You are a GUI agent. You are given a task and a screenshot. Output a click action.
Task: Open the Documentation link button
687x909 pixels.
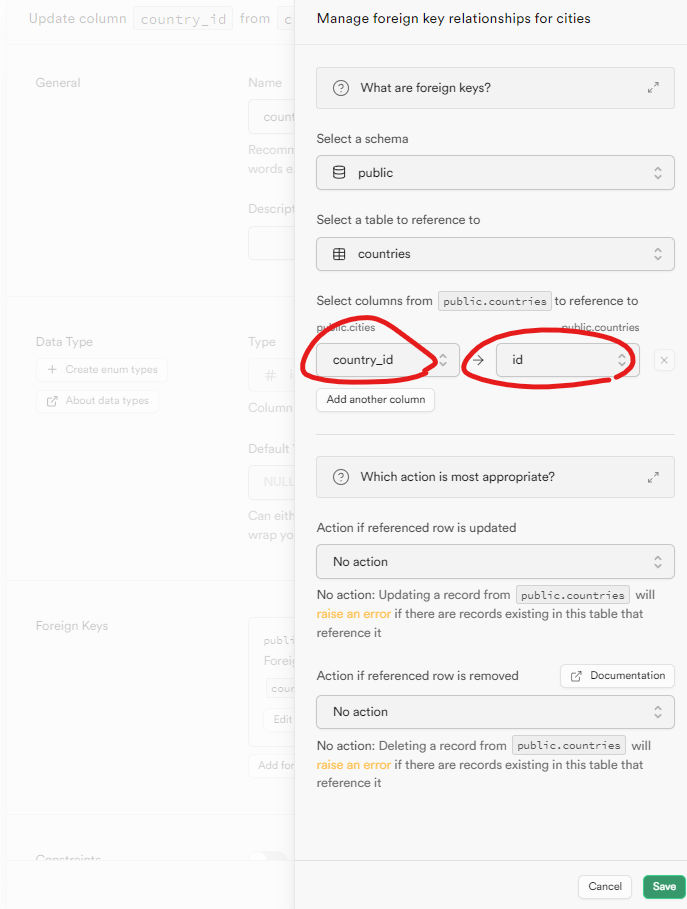[617, 676]
